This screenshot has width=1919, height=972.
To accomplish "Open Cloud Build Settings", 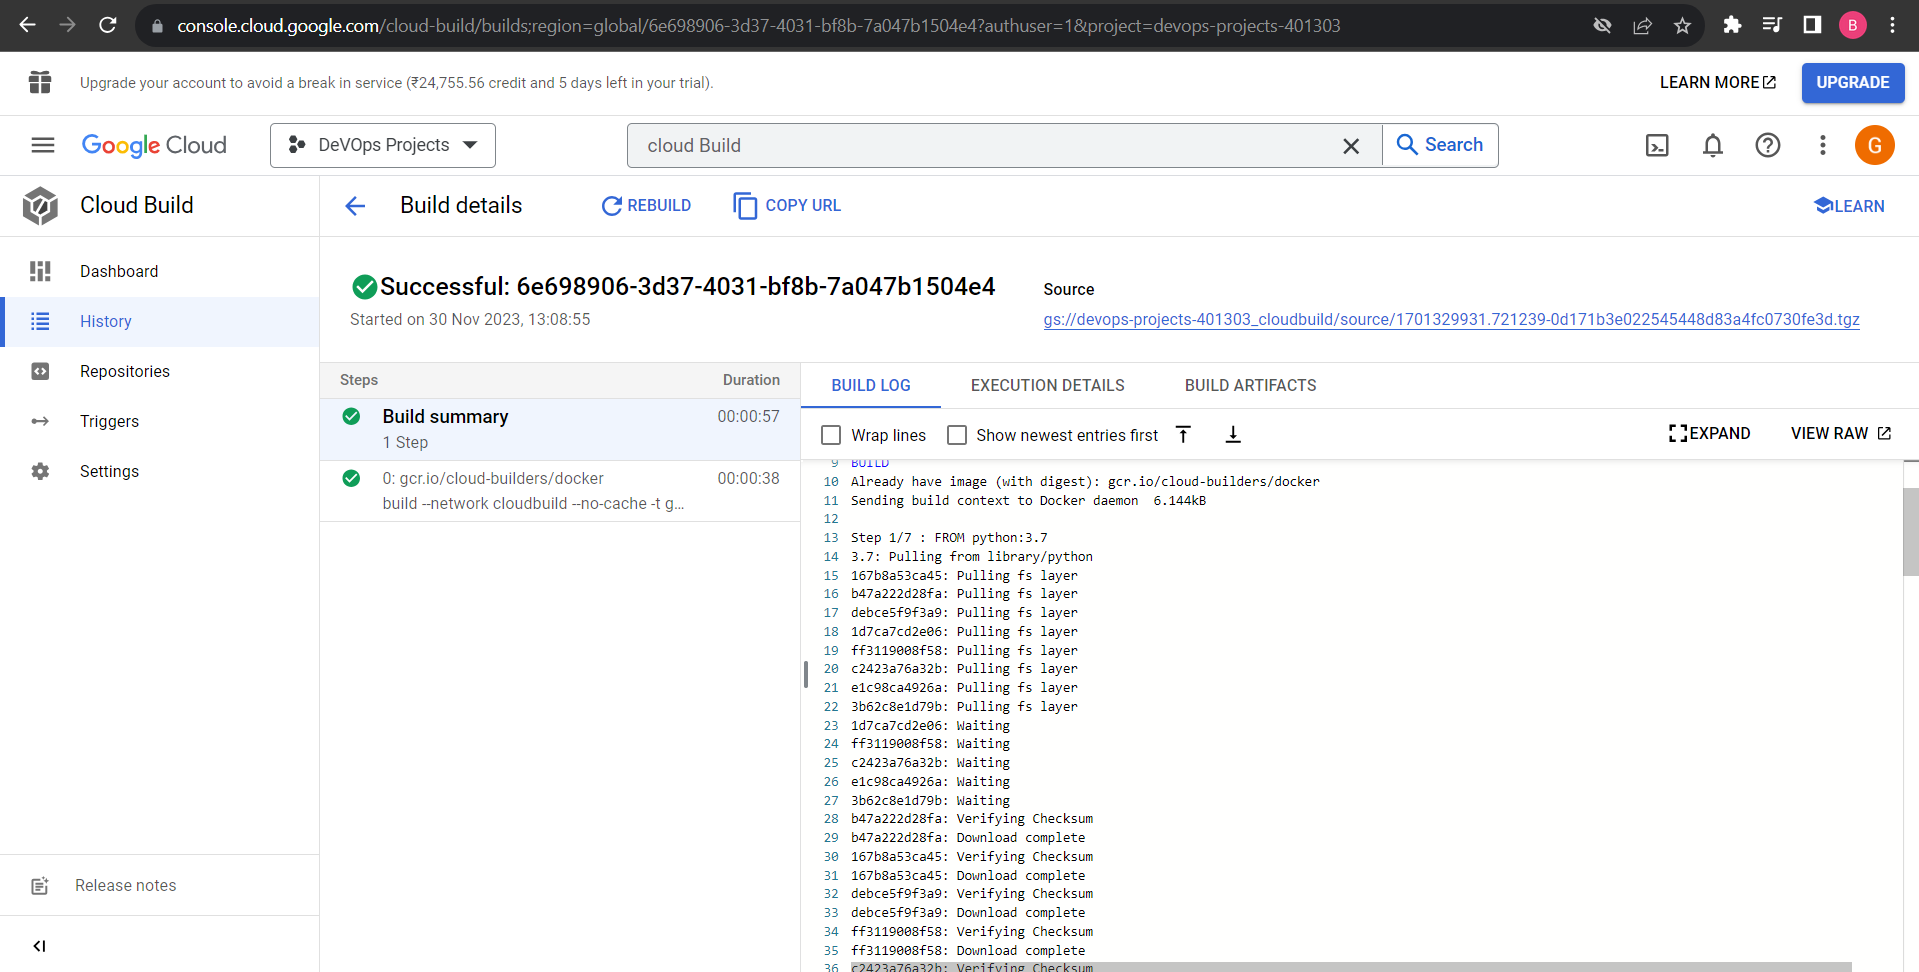I will coord(160,471).
